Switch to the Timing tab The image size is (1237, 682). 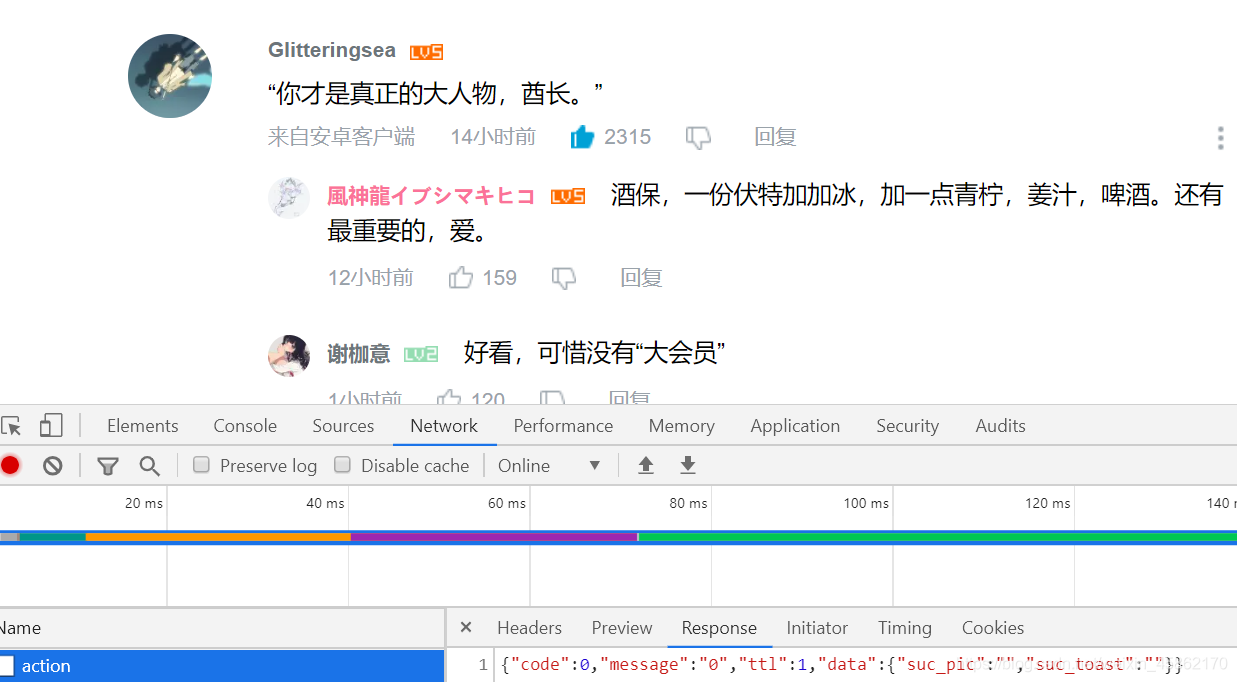point(904,628)
